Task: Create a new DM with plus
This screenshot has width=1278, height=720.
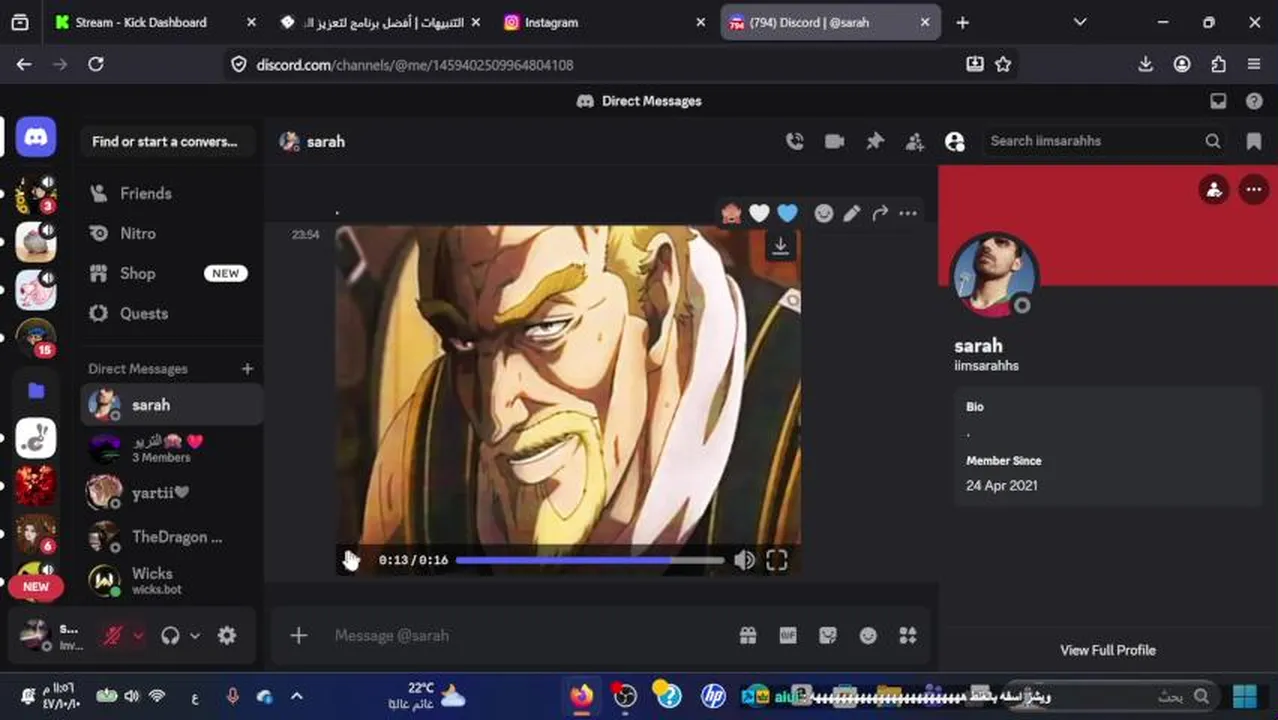Action: [247, 369]
